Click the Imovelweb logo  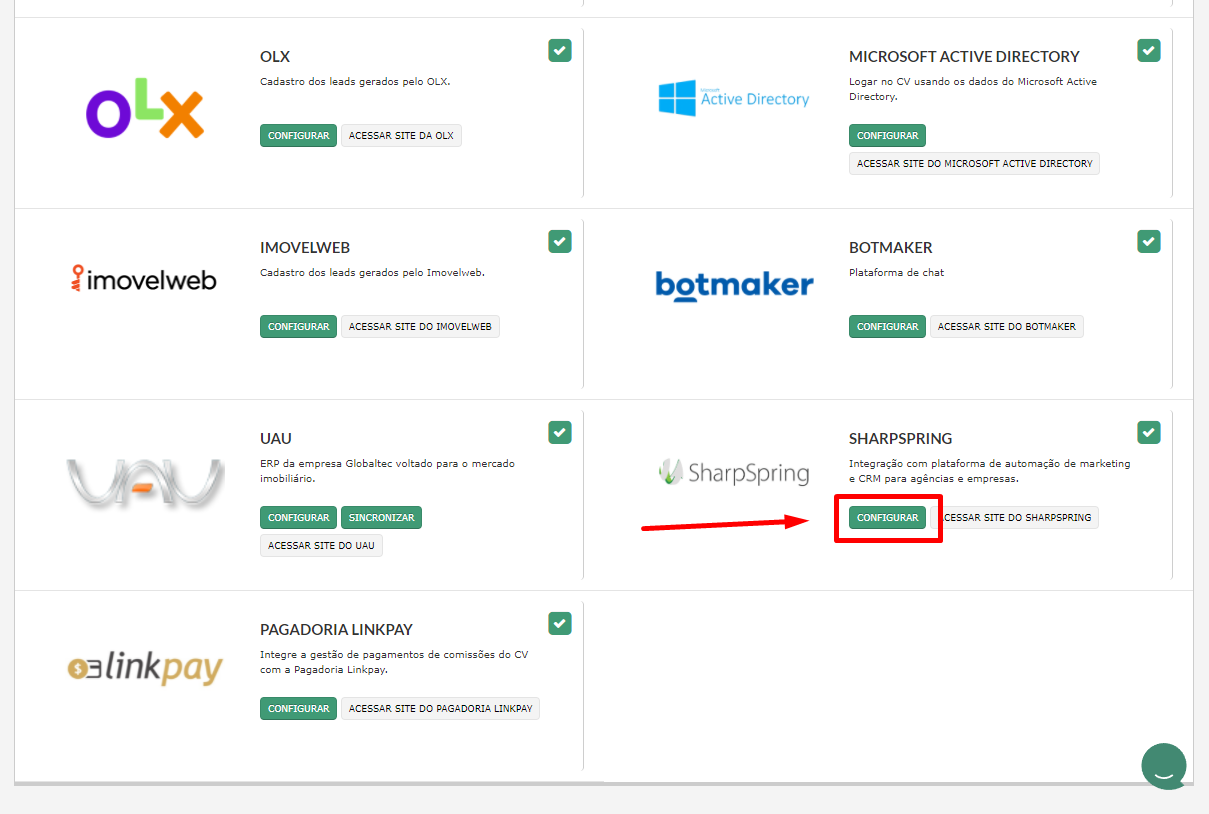click(x=144, y=279)
